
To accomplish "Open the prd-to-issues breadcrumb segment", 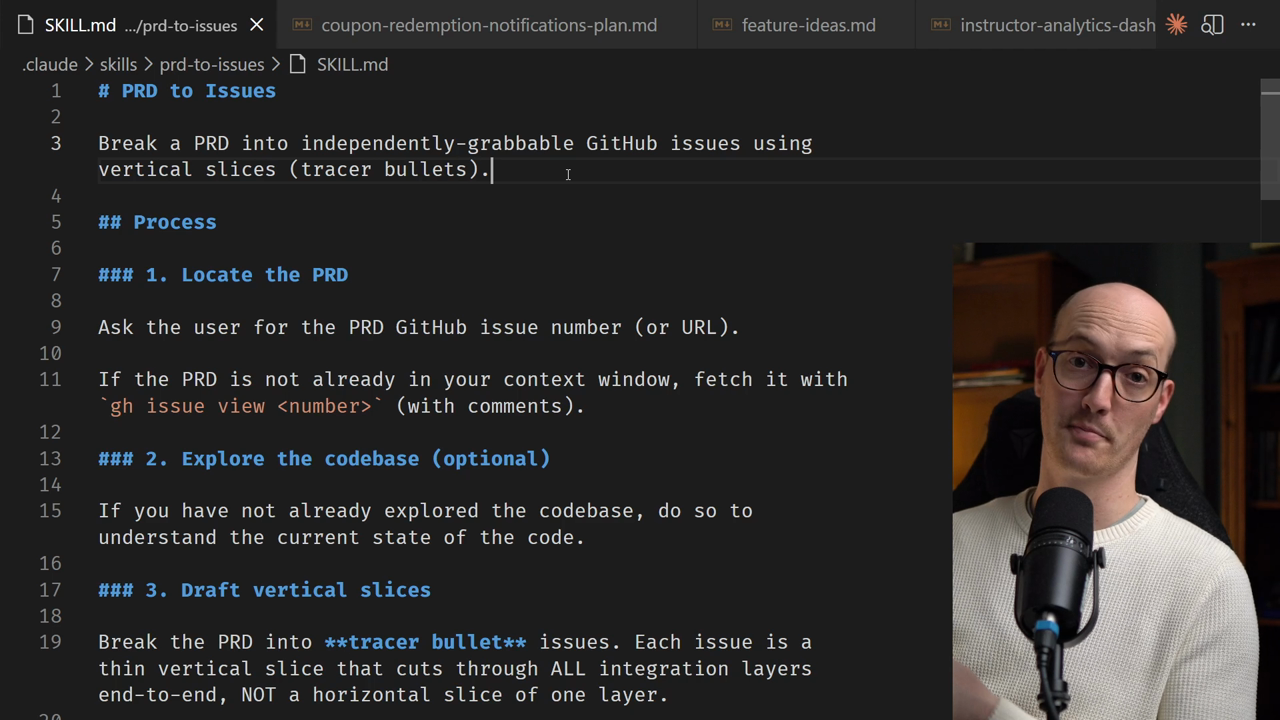I will 212,64.
